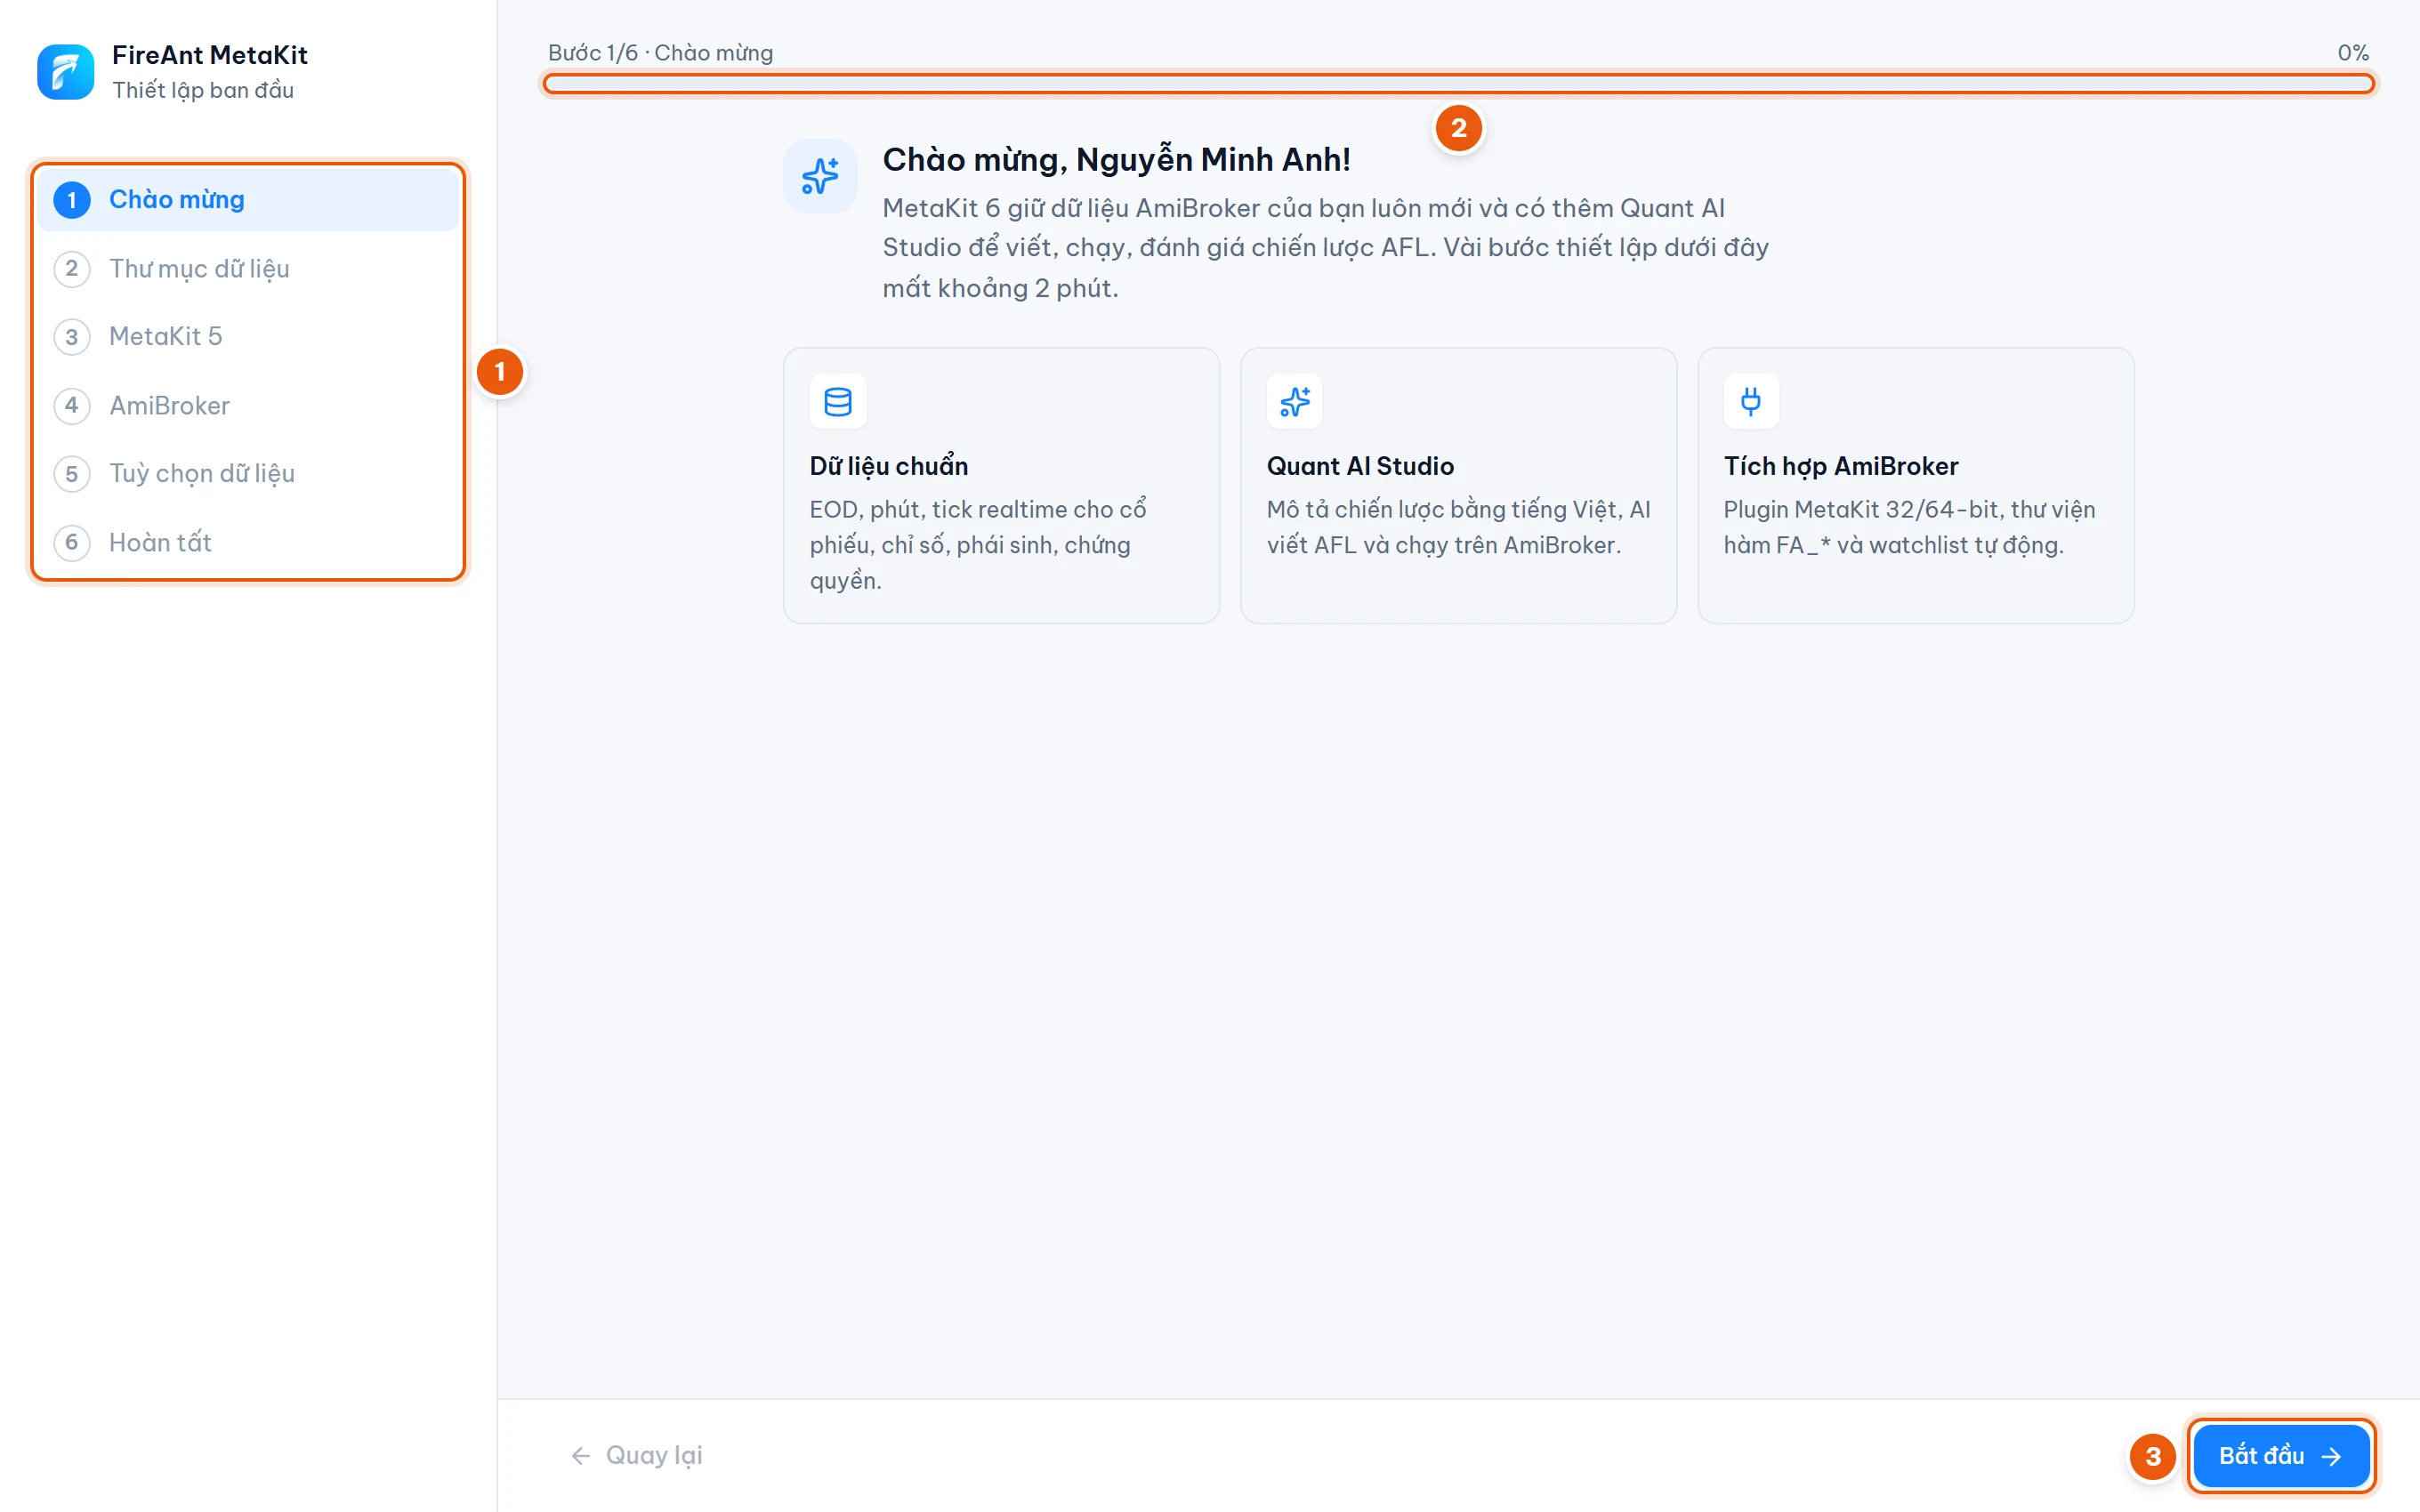2420x1512 pixels.
Task: Click the step 6 number circle
Action: coord(72,542)
